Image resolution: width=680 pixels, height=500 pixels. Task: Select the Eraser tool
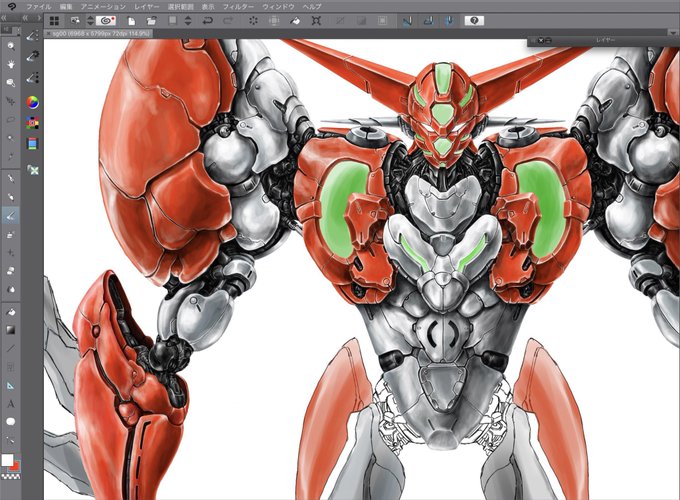10,271
